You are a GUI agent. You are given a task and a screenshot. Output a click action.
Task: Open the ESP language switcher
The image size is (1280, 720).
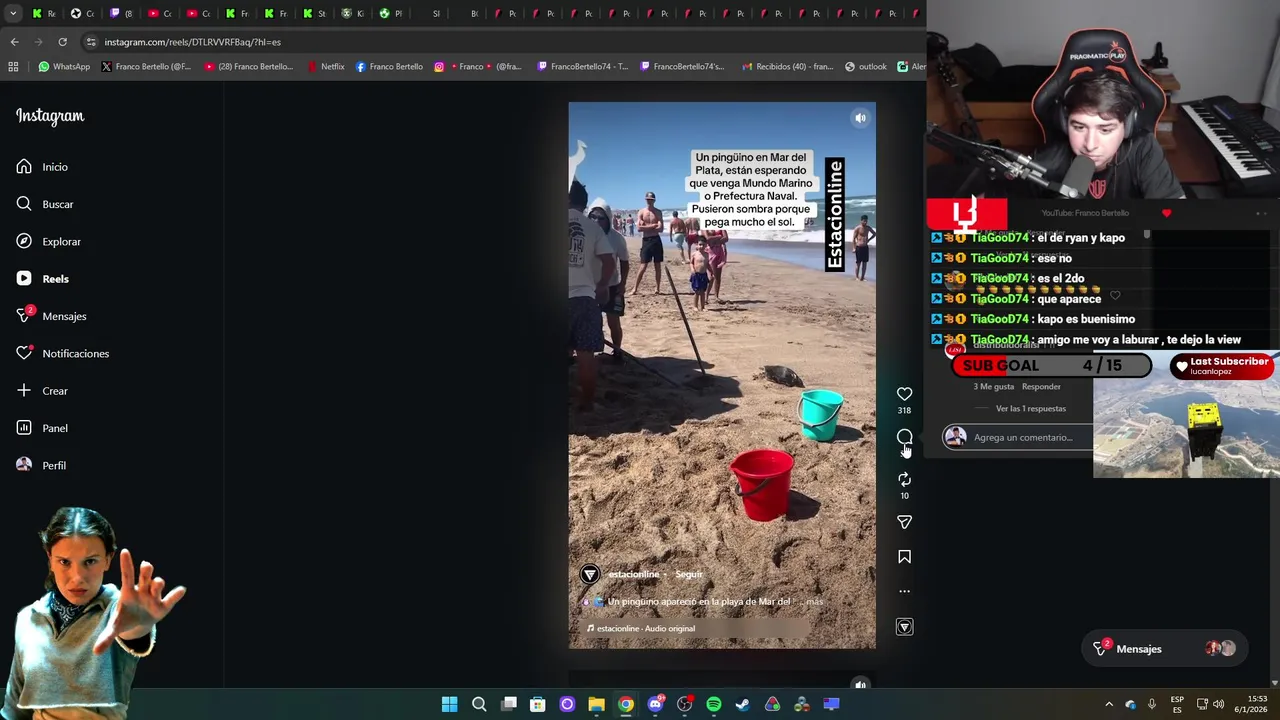point(1177,704)
